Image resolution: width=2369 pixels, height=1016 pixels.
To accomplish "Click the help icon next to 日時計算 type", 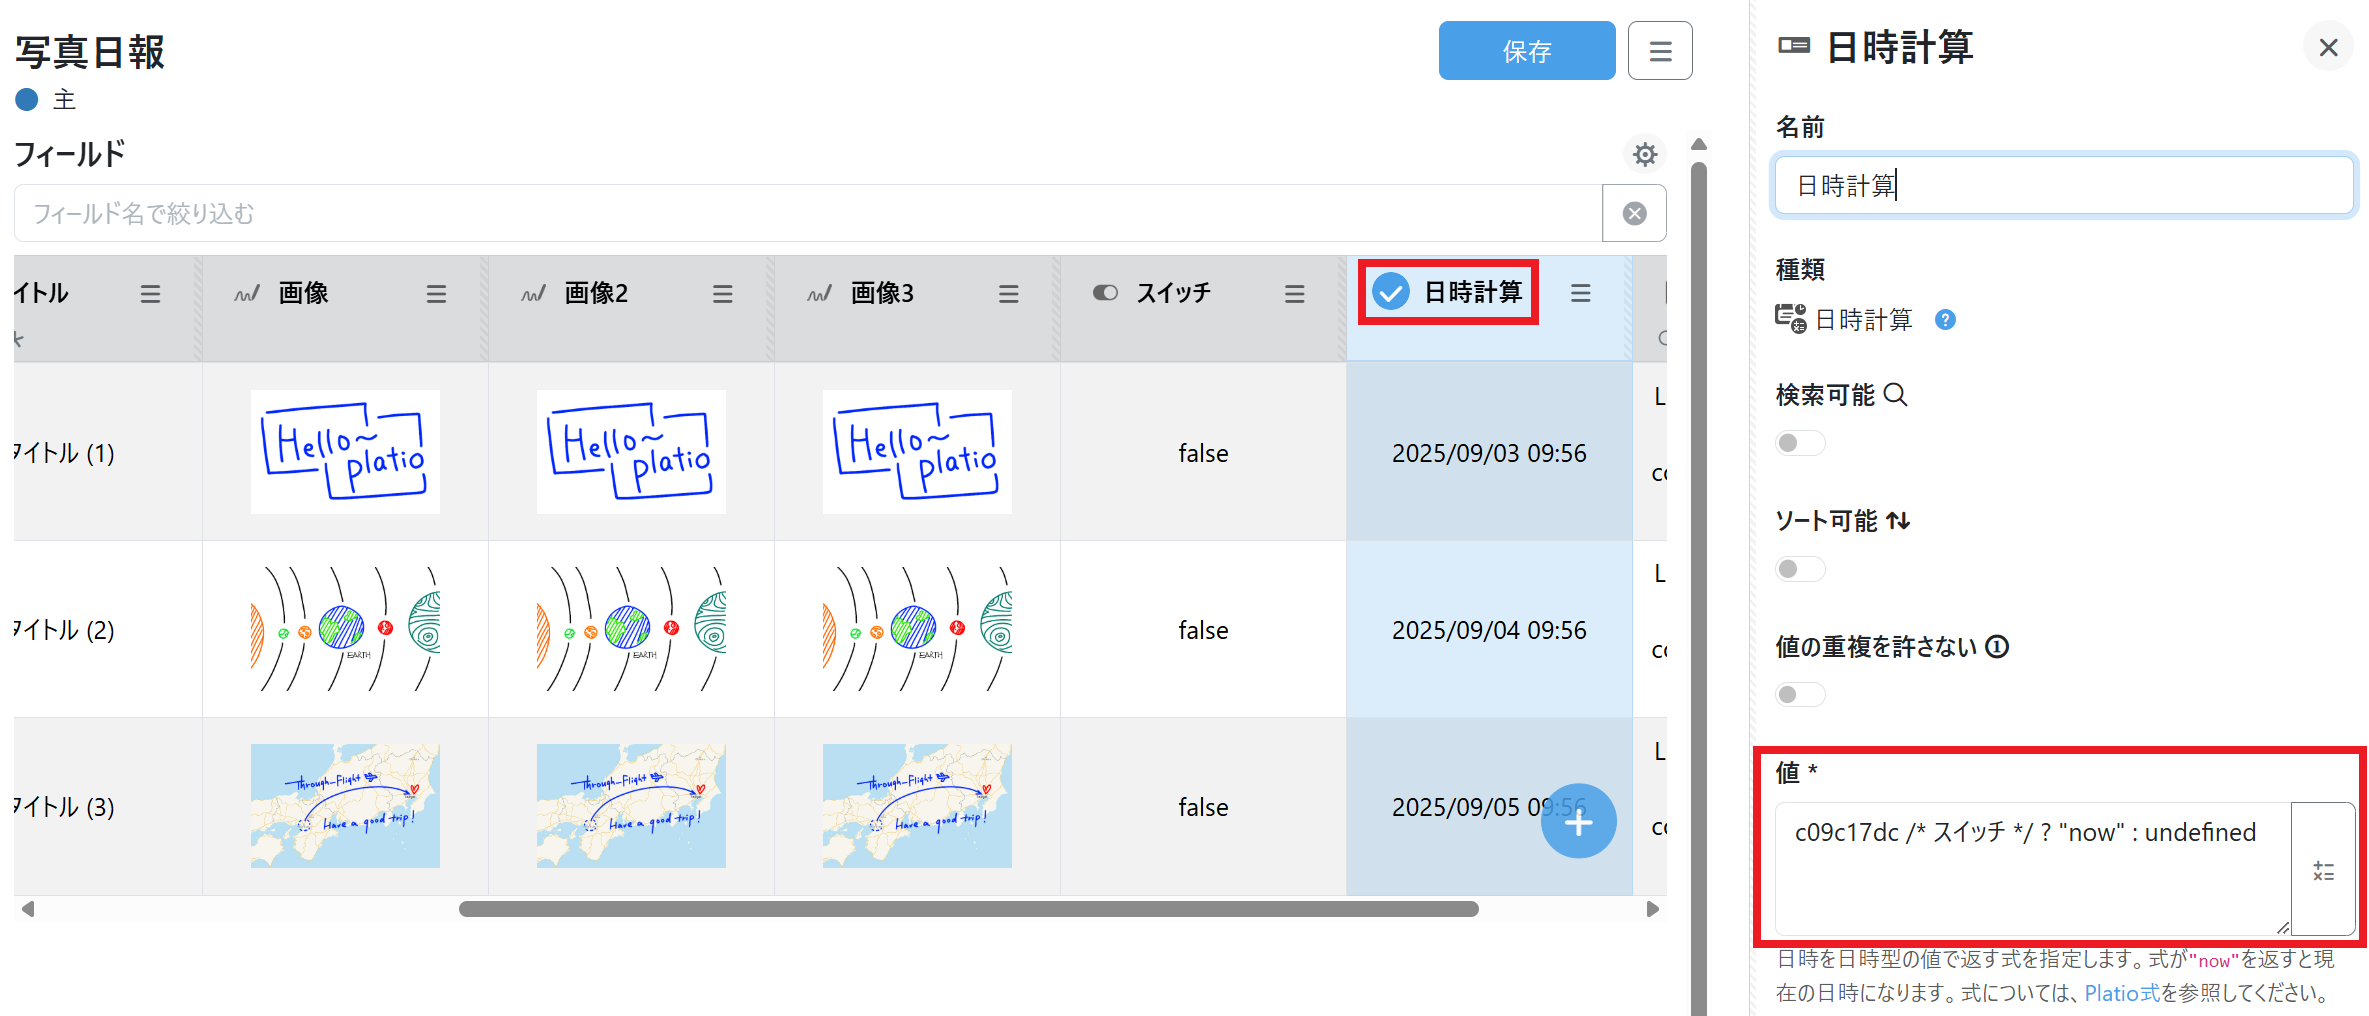I will click(x=1945, y=320).
